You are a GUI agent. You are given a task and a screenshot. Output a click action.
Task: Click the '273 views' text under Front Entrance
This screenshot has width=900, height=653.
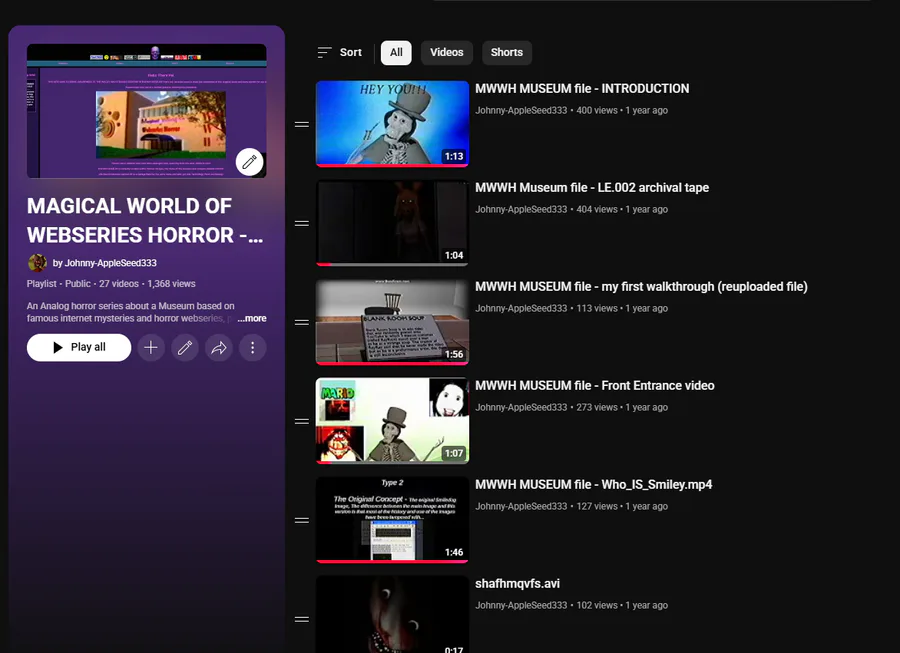click(597, 407)
